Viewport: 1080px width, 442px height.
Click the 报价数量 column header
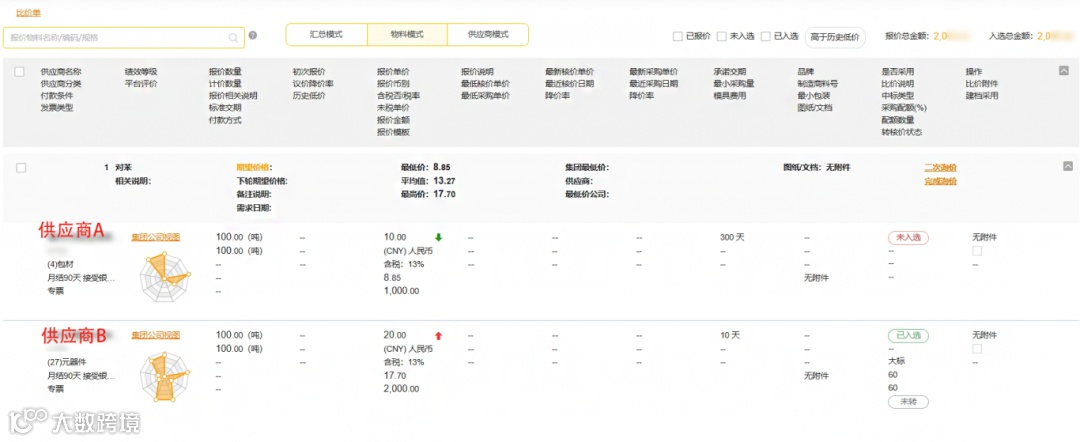pos(225,72)
